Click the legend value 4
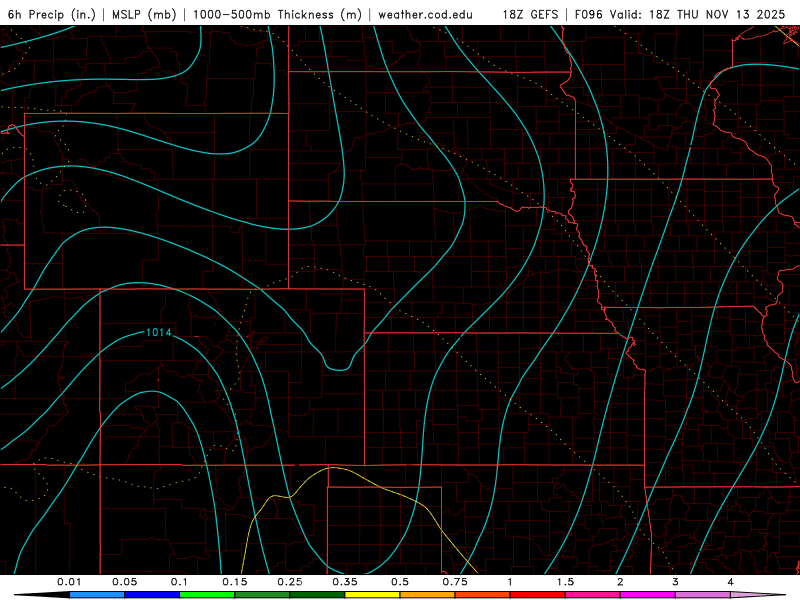Viewport: 800px width, 600px height. (x=730, y=582)
